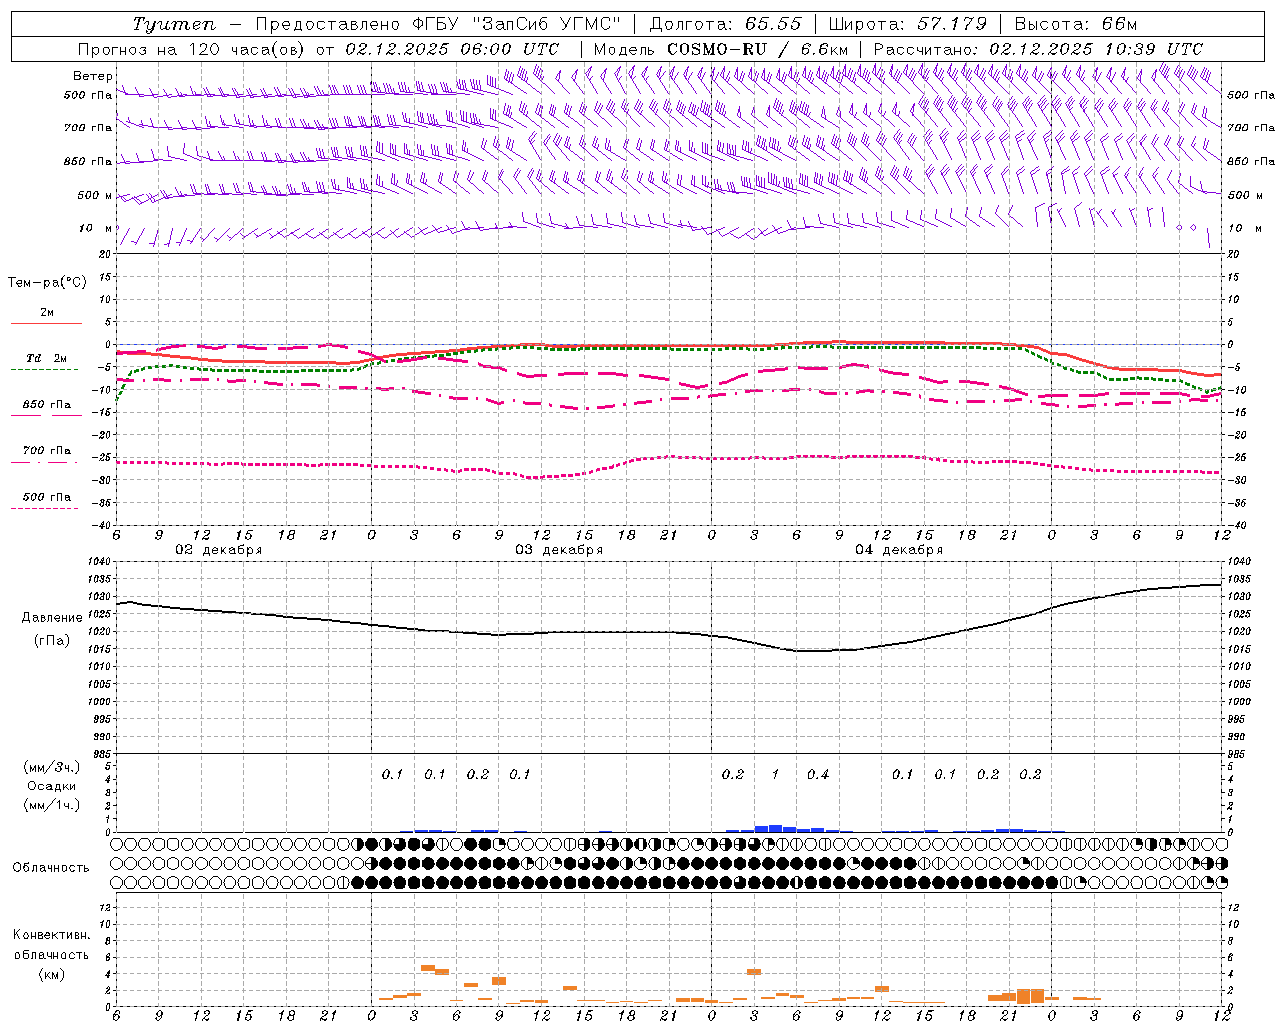Click the "(мм/3ч.)" units label
1280x1024 pixels.
click(52, 768)
